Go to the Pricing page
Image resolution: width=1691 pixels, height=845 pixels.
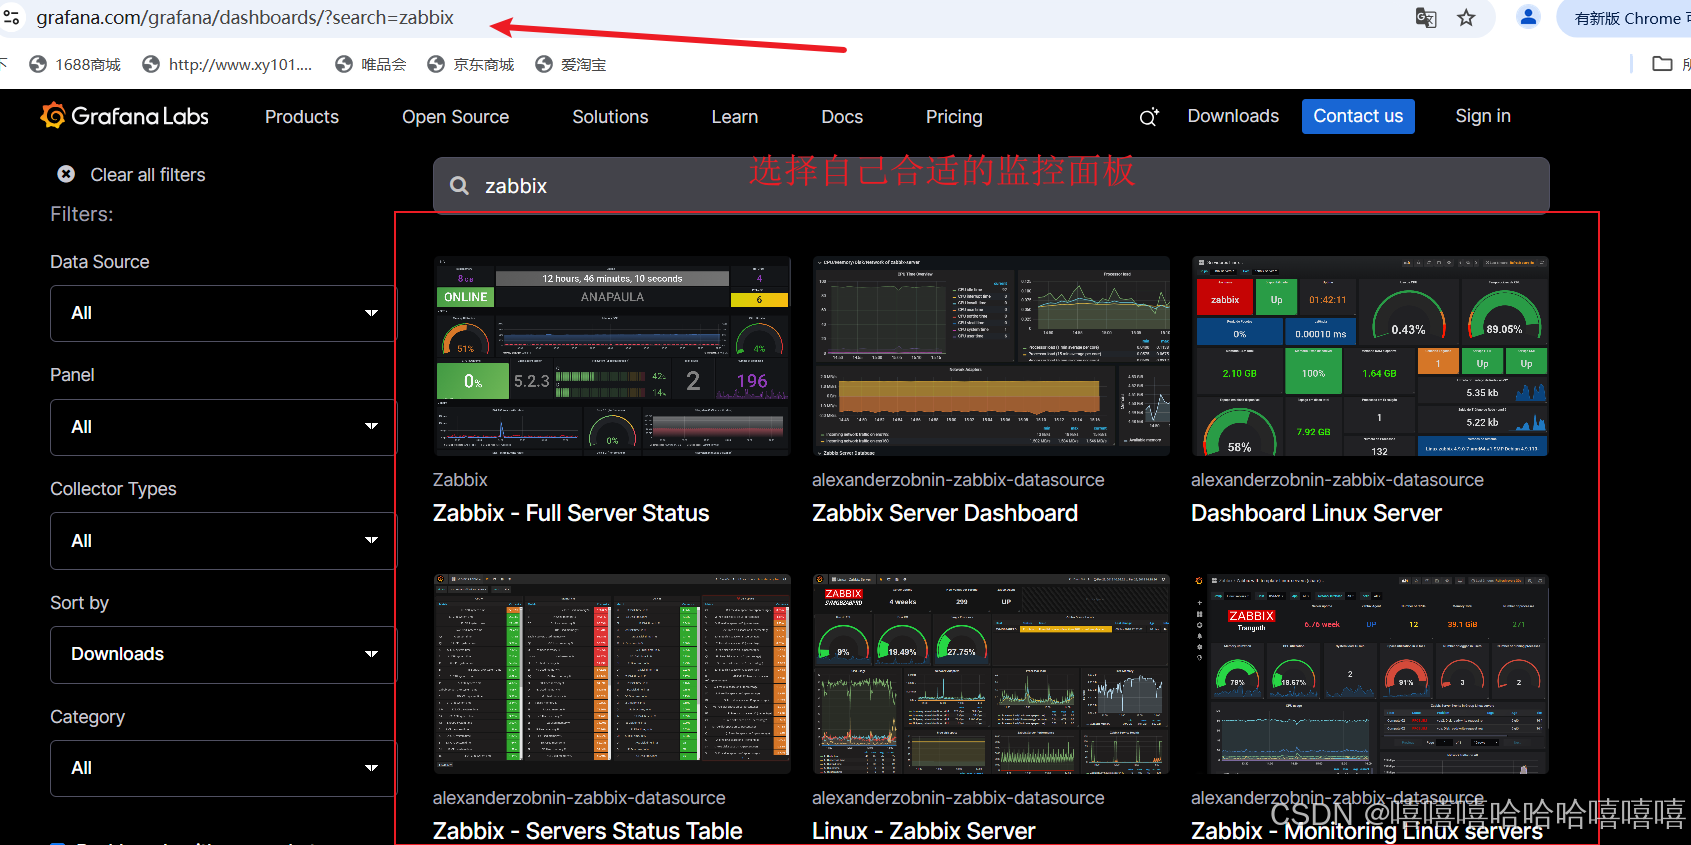(x=954, y=117)
